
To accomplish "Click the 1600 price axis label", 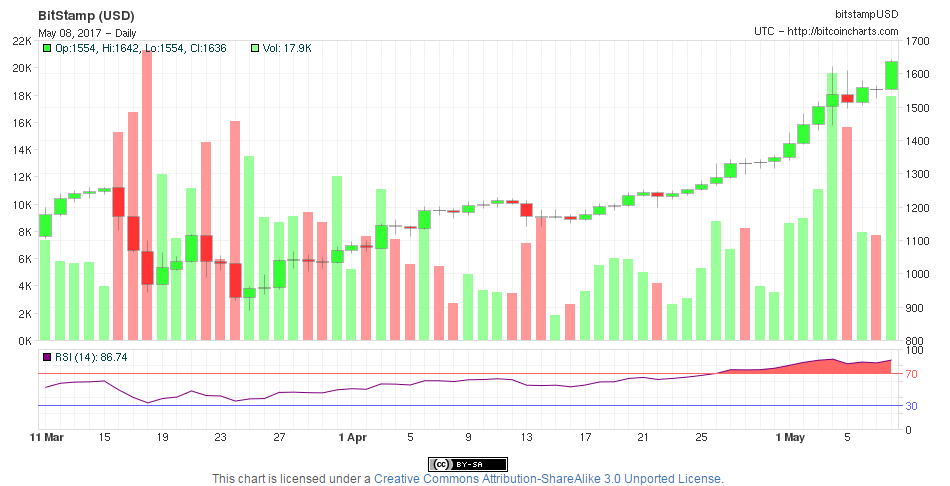I will [917, 75].
